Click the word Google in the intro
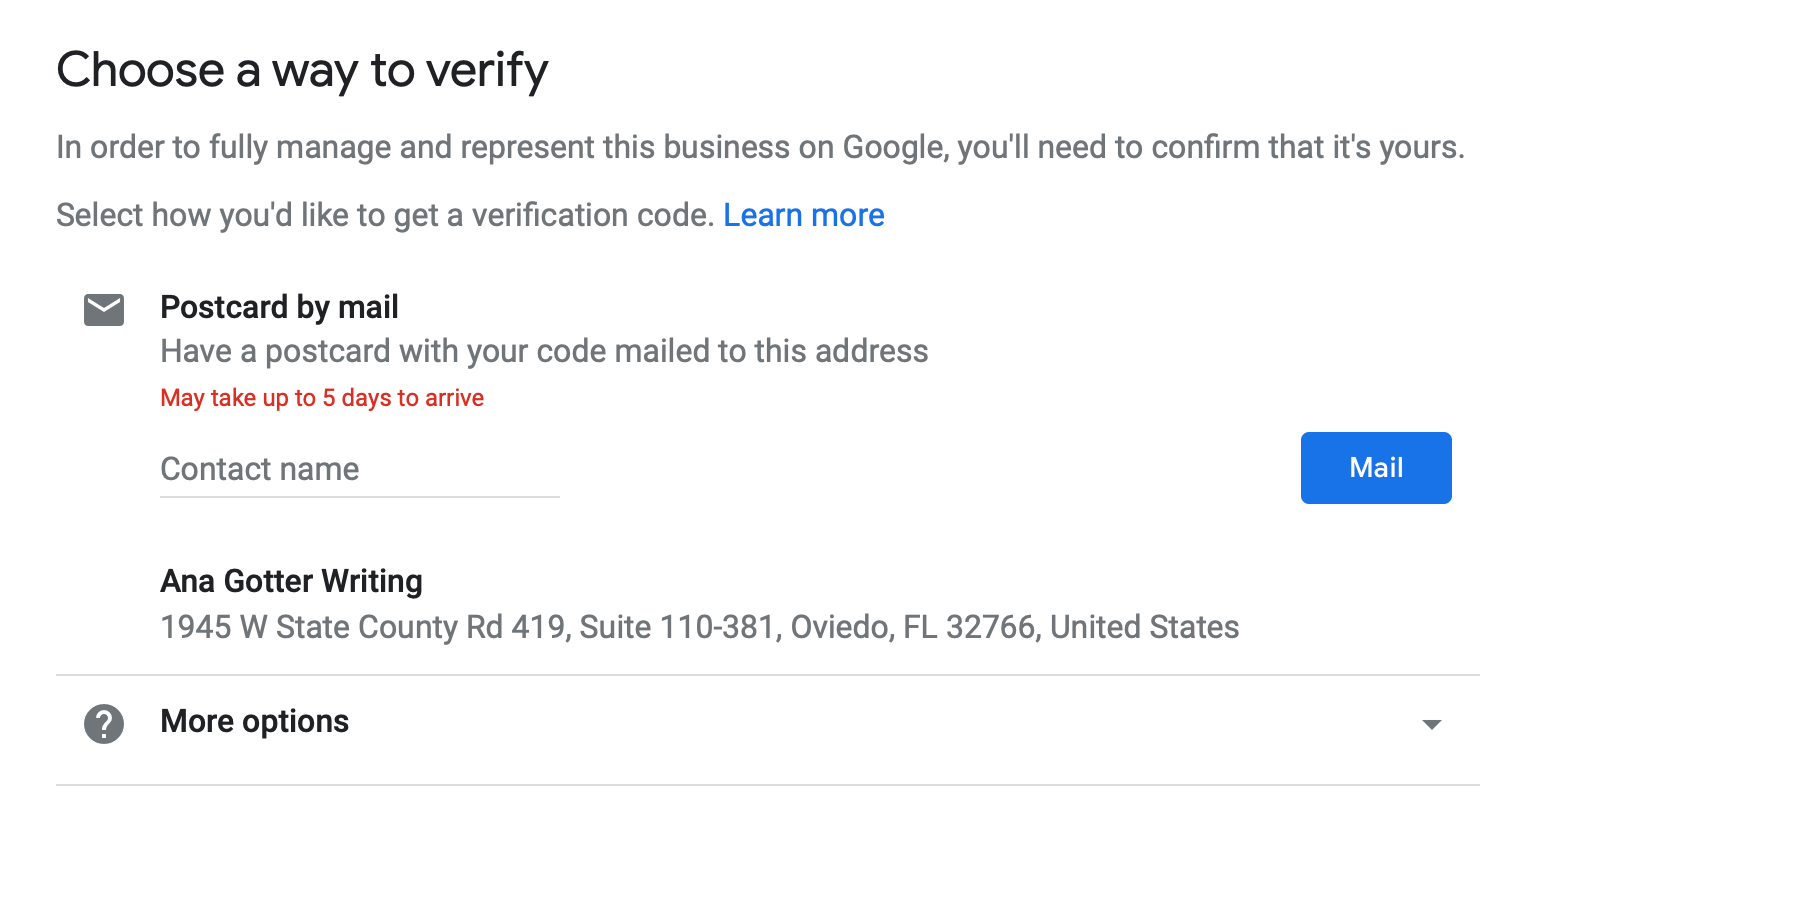Viewport: 1808px width, 904px height. (893, 147)
